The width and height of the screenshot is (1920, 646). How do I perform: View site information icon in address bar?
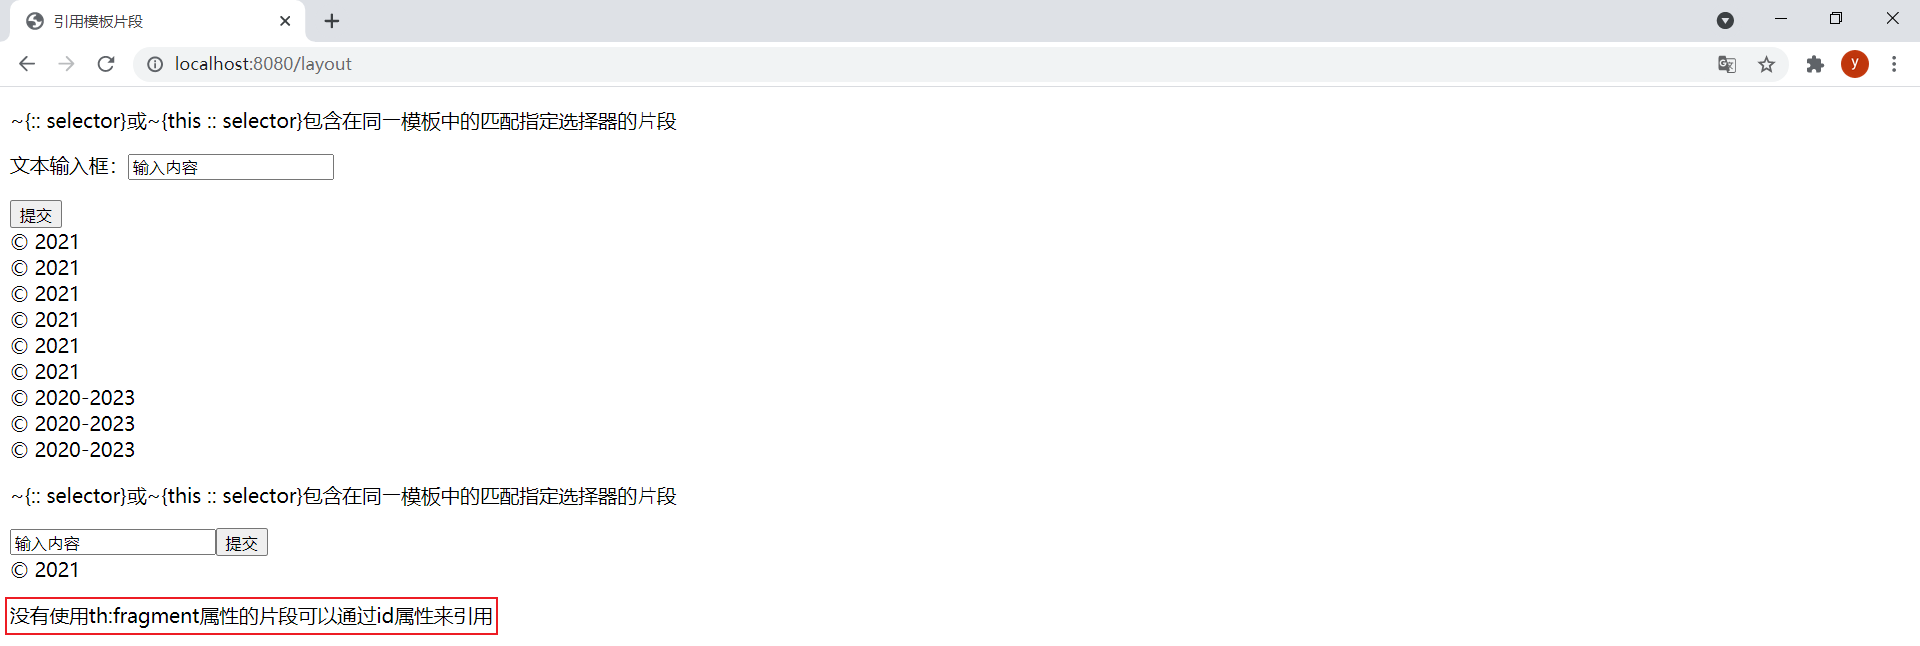click(x=155, y=64)
